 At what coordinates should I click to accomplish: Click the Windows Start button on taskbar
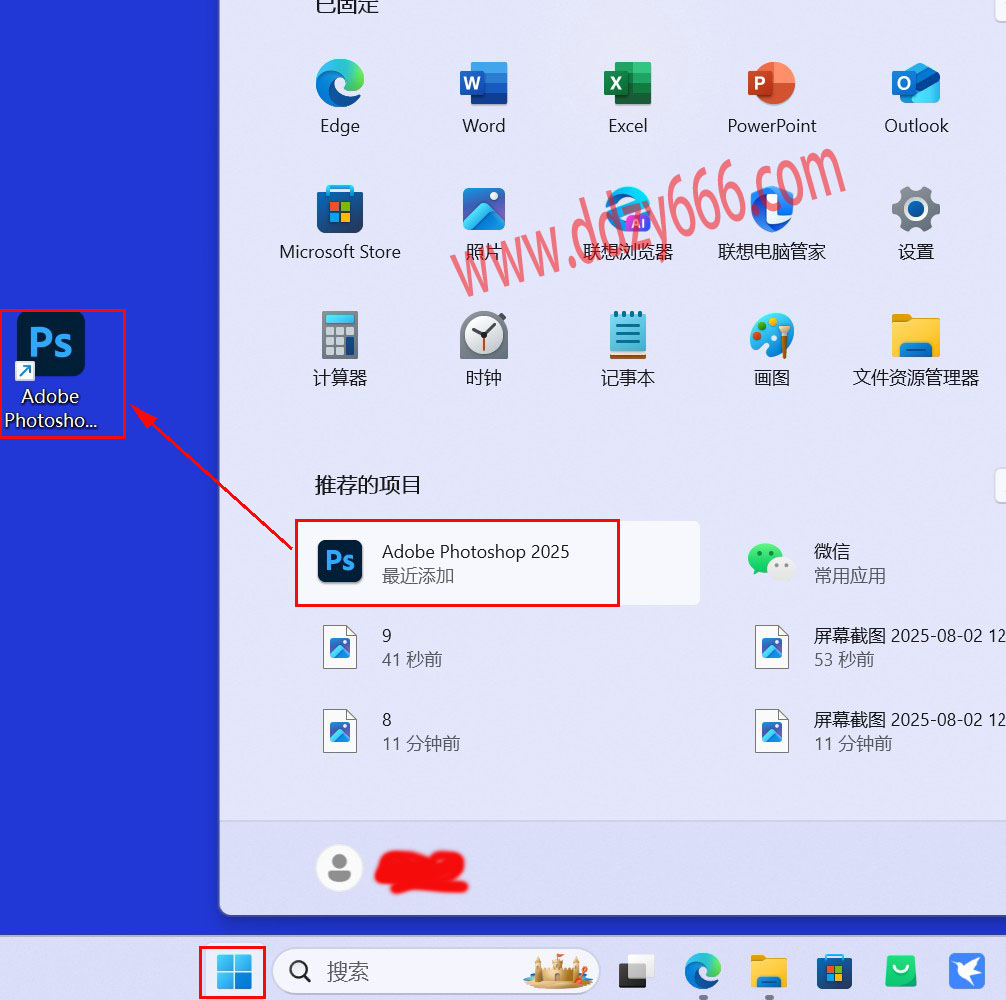pos(234,971)
